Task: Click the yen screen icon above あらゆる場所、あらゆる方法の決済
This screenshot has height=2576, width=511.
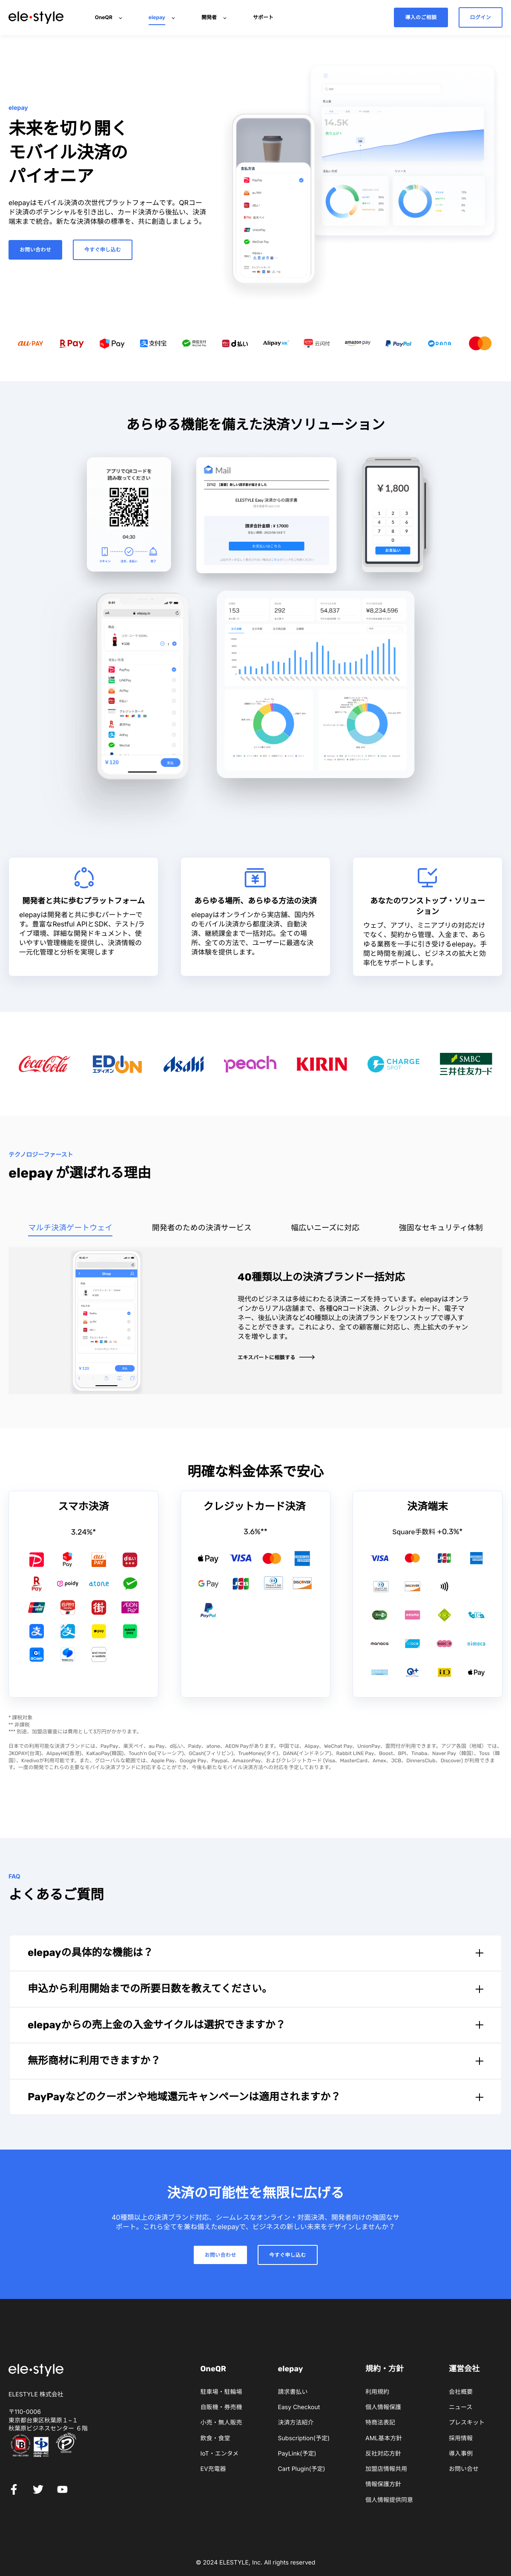Action: tap(255, 877)
